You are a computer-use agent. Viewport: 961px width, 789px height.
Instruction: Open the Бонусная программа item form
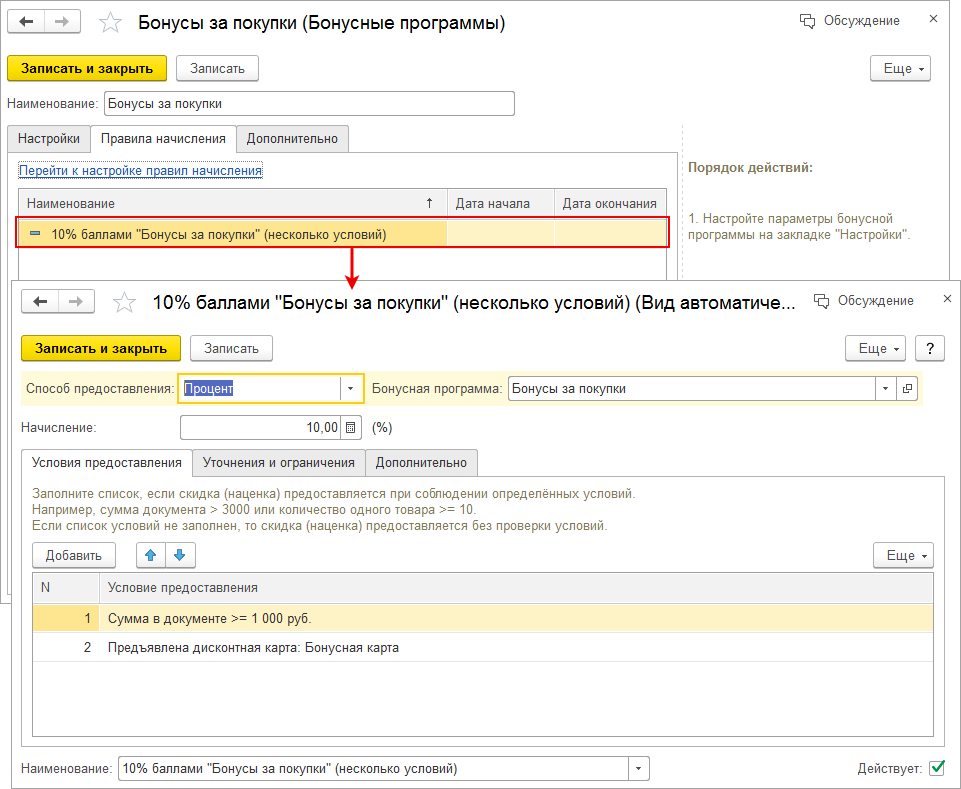(907, 388)
